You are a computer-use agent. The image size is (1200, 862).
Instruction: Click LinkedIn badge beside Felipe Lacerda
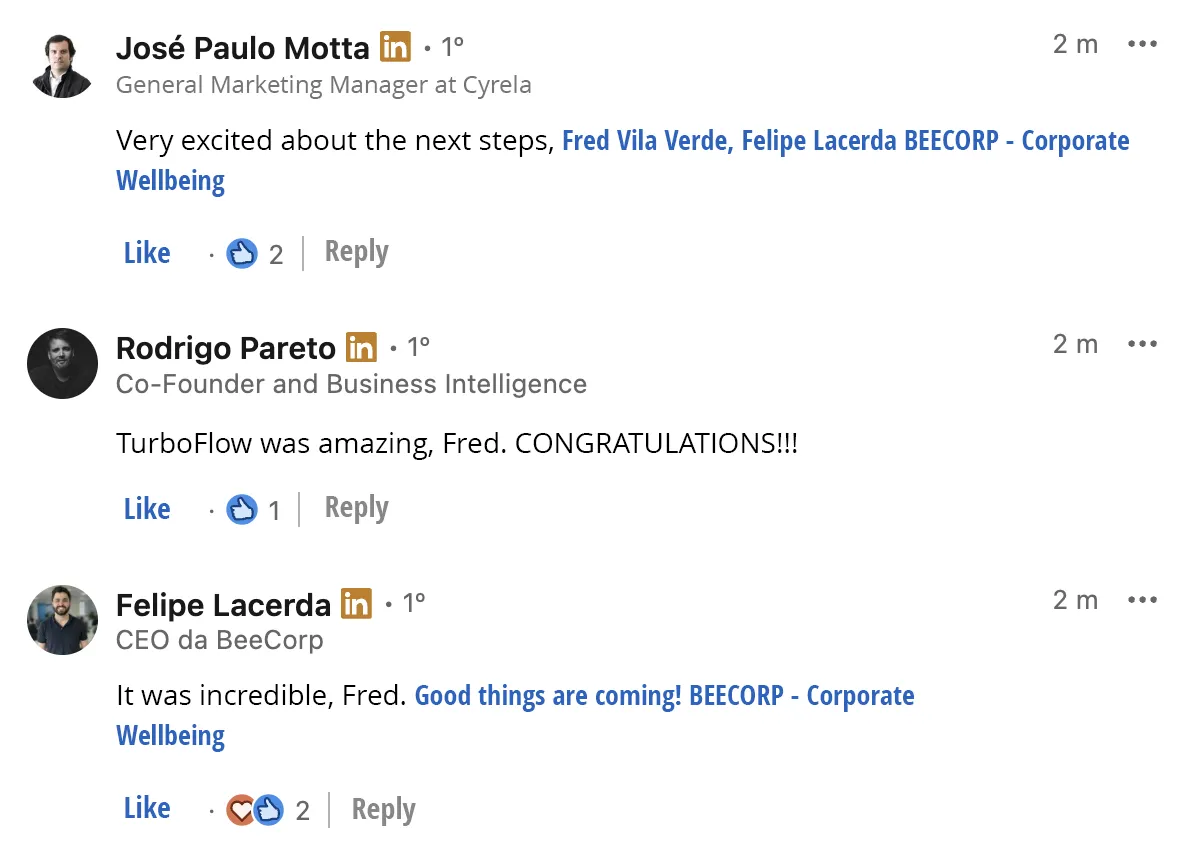click(356, 603)
